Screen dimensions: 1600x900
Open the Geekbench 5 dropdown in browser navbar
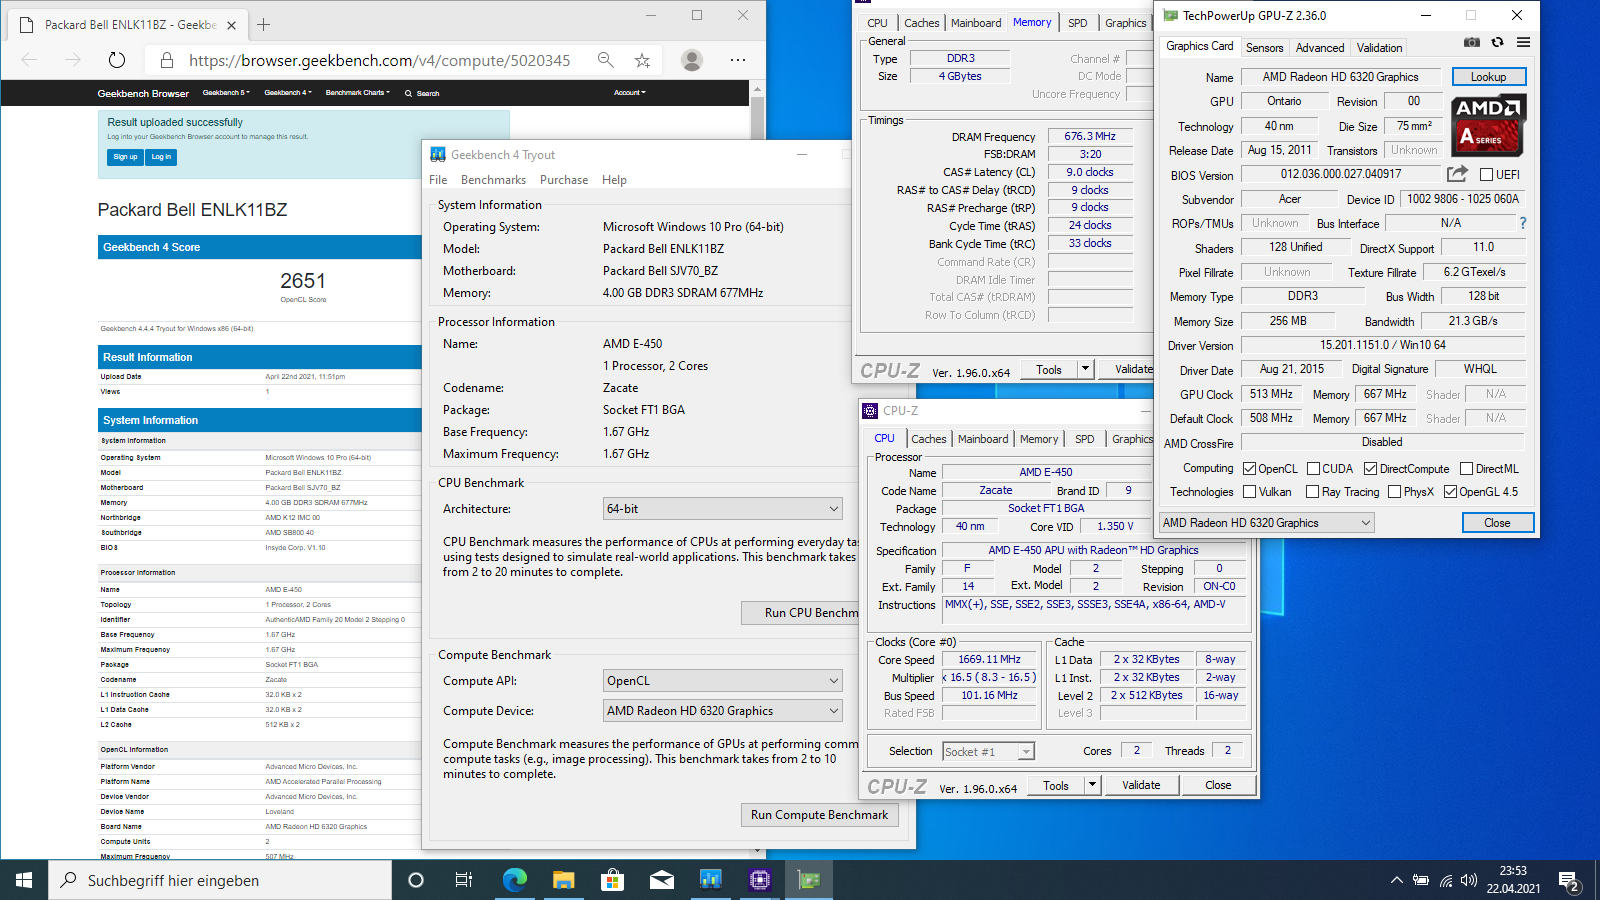pyautogui.click(x=226, y=93)
